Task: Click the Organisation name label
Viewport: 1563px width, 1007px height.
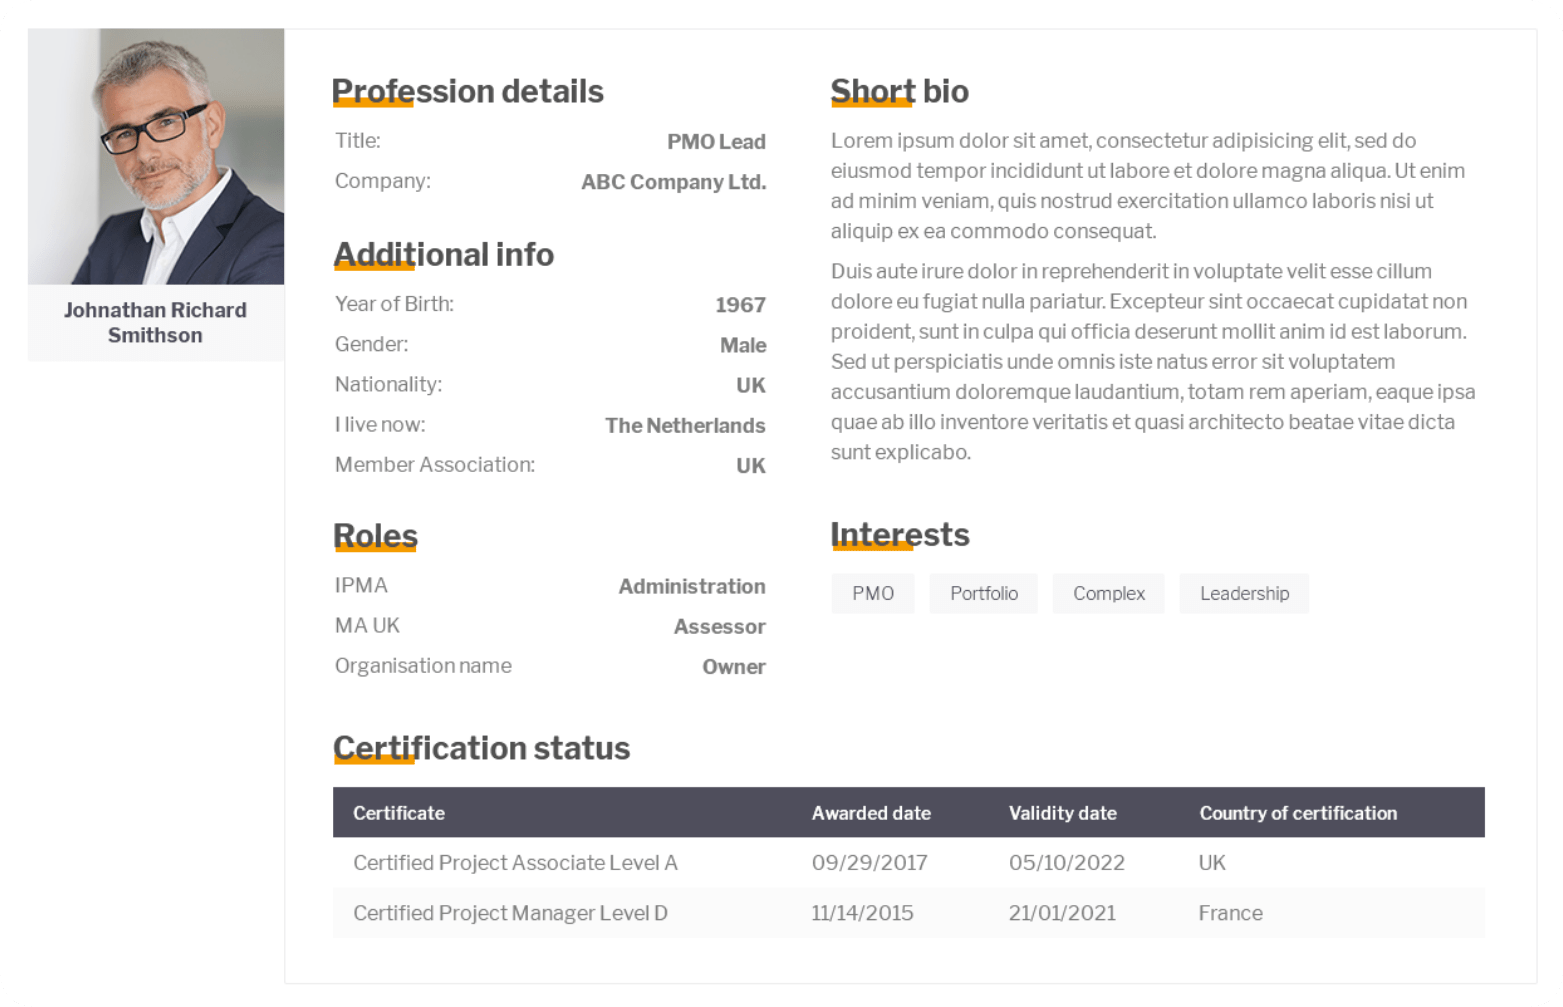Action: (423, 665)
